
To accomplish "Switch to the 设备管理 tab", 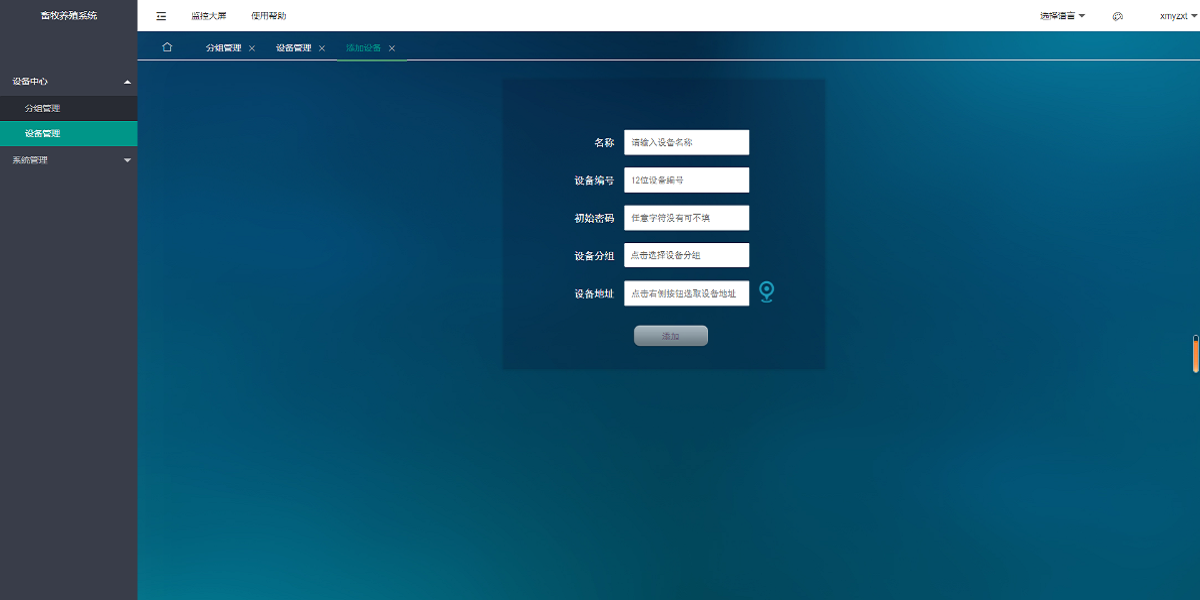I will 293,48.
